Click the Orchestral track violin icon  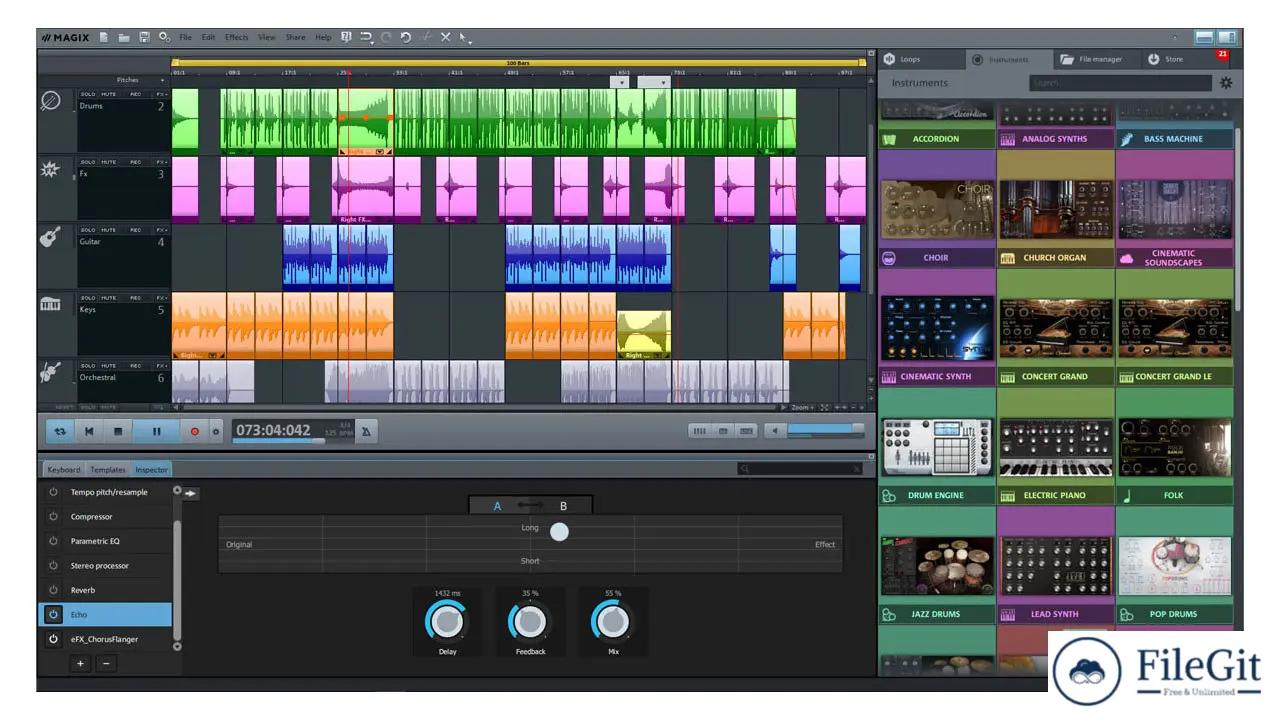(x=51, y=373)
